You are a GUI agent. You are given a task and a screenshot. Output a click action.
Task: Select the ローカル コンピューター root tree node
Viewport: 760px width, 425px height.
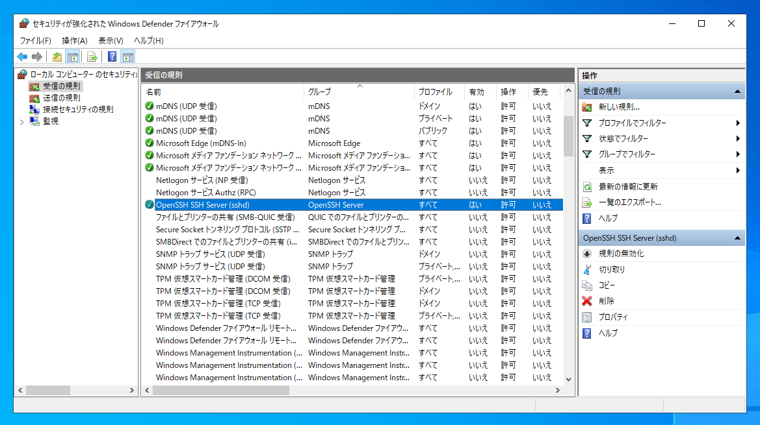tap(83, 74)
